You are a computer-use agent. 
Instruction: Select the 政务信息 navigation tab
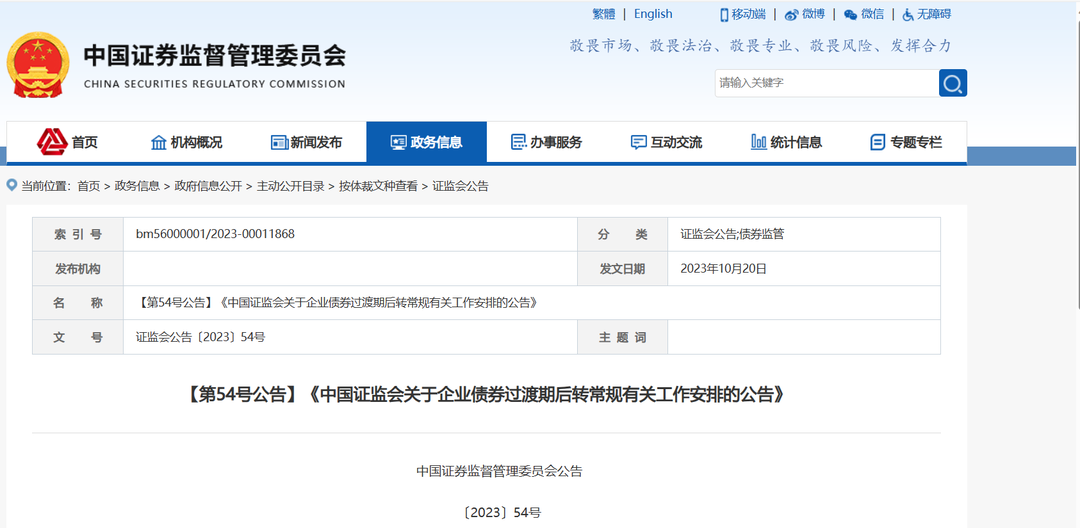[426, 142]
